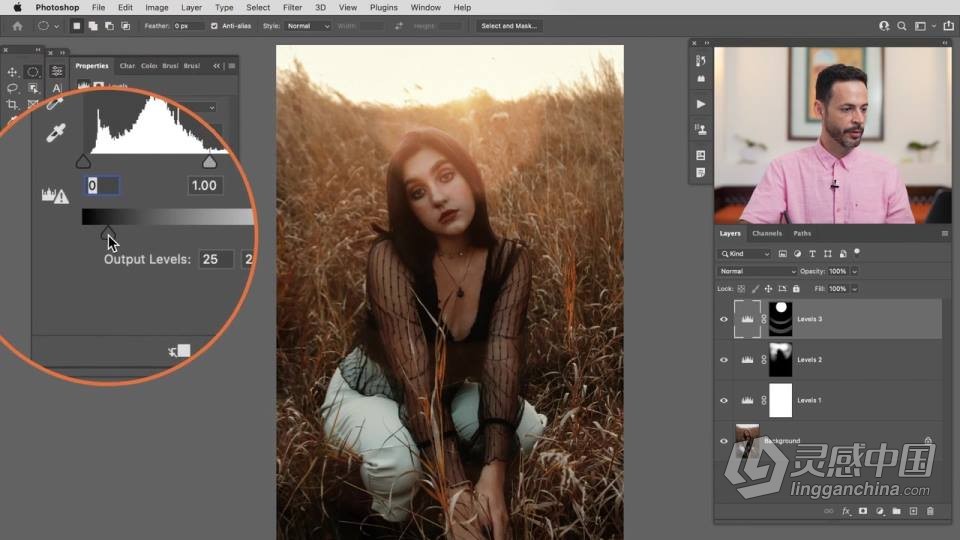The width and height of the screenshot is (960, 540).
Task: Collapse the Properties panel group arrows
Action: tap(217, 66)
